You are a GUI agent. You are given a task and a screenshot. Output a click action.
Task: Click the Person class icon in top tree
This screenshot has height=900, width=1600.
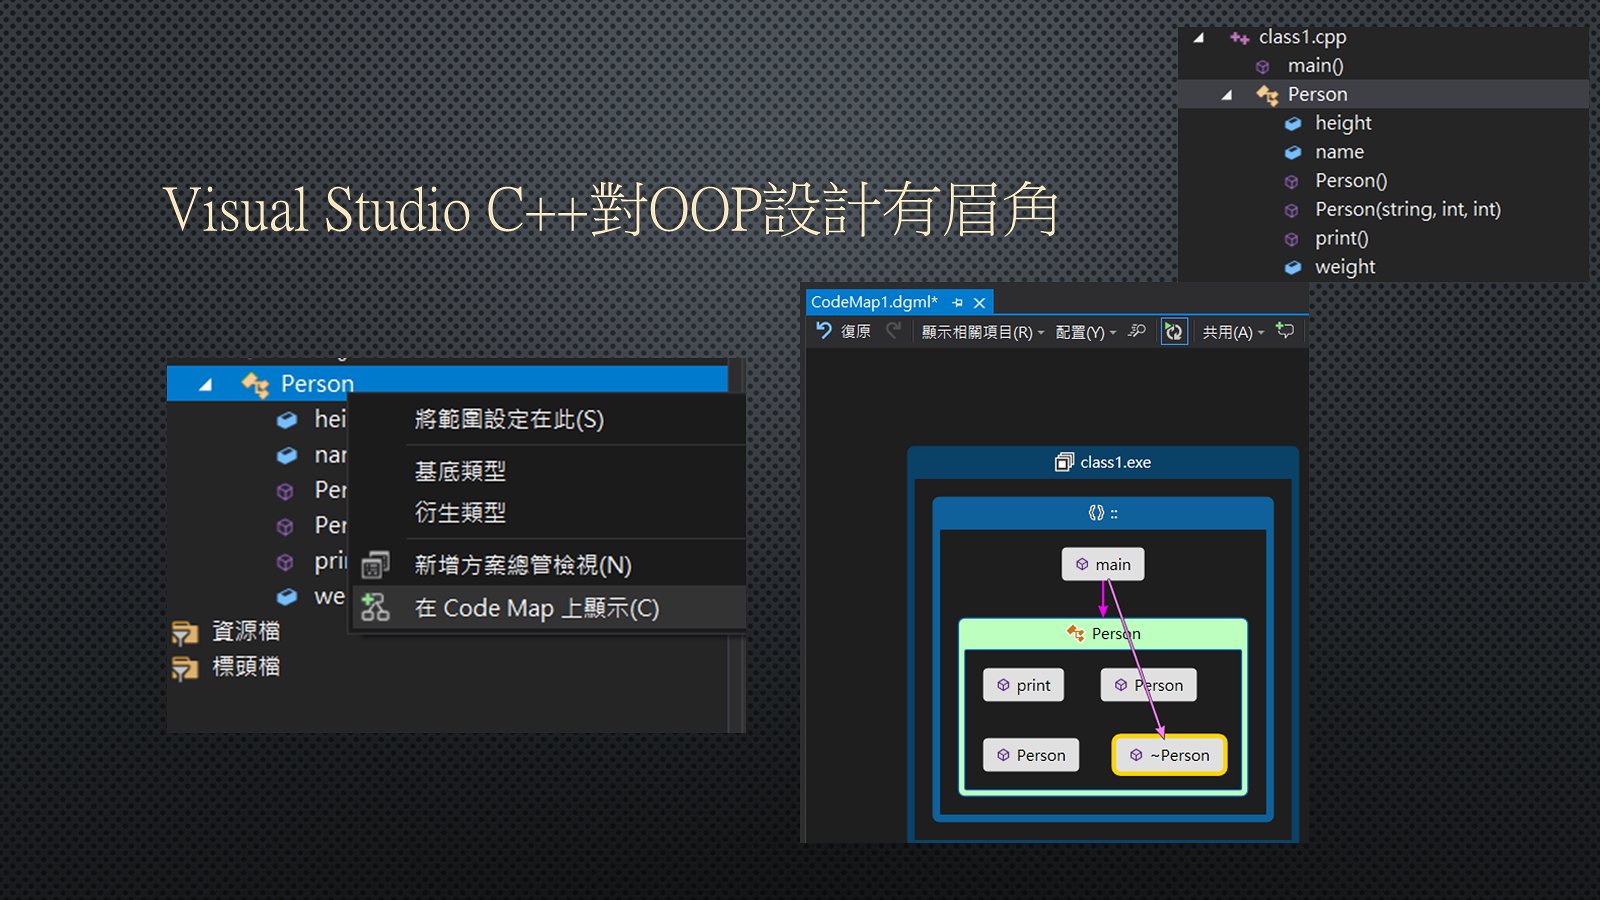tap(1267, 95)
